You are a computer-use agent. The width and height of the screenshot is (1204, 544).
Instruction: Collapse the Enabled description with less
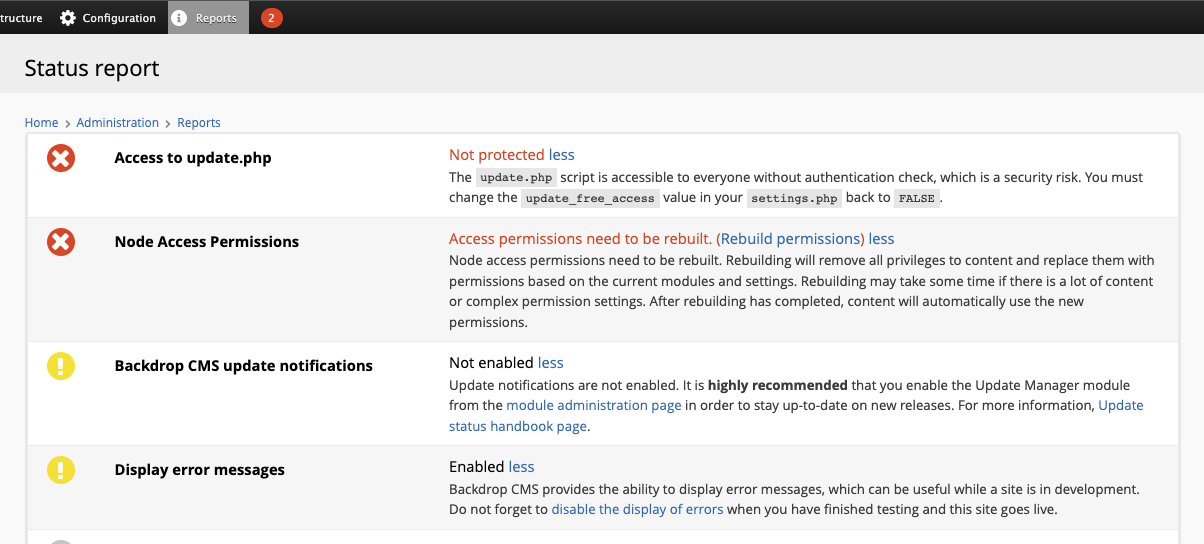[521, 467]
